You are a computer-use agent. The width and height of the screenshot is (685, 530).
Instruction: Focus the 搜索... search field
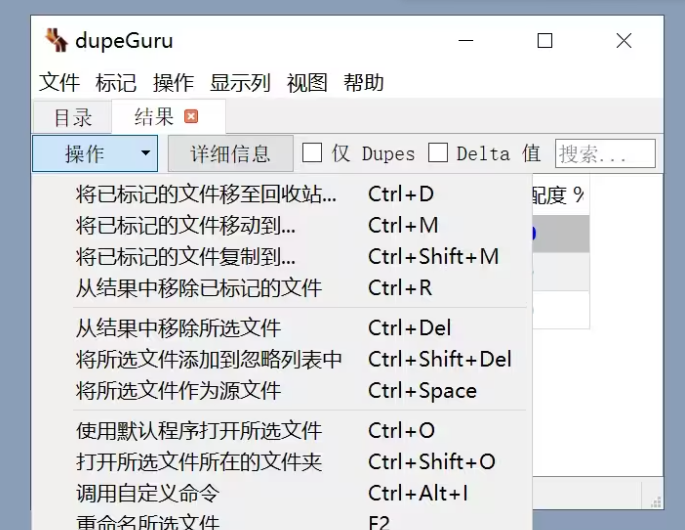point(605,153)
